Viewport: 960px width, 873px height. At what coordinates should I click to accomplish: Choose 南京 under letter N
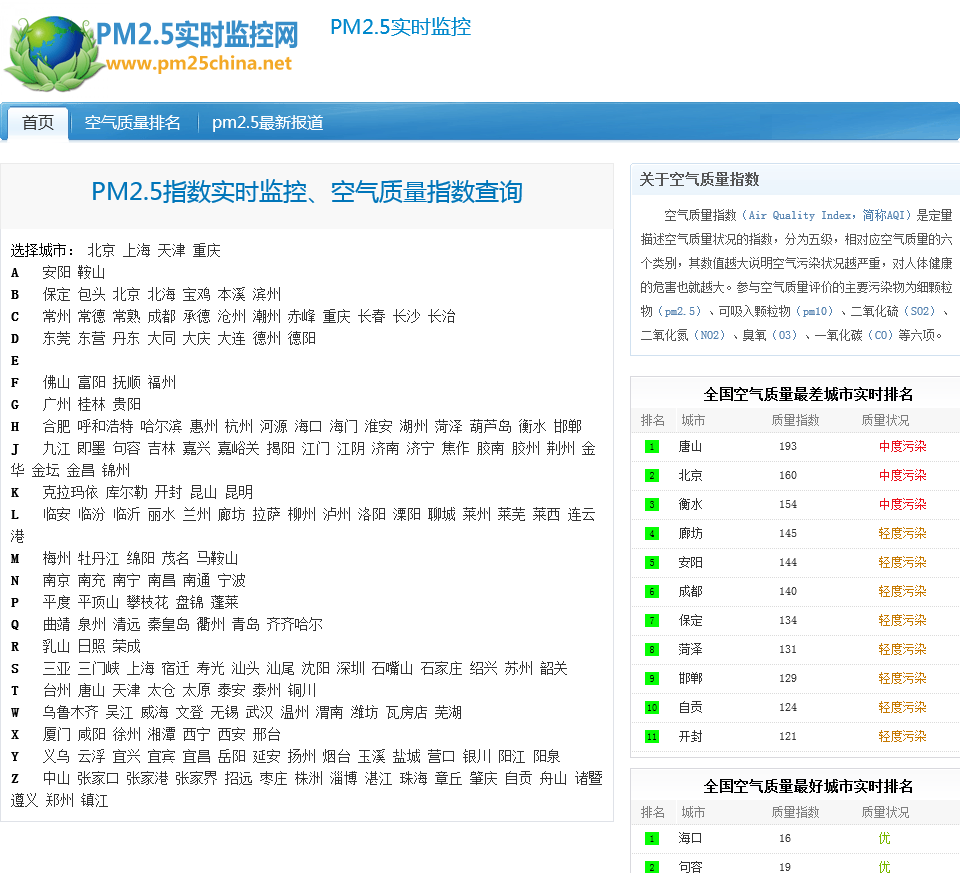point(56,581)
